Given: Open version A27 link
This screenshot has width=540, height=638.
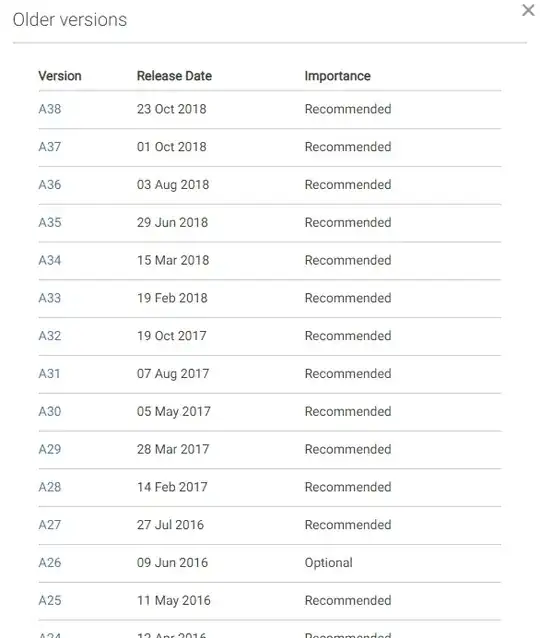Looking at the screenshot, I should (x=50, y=525).
